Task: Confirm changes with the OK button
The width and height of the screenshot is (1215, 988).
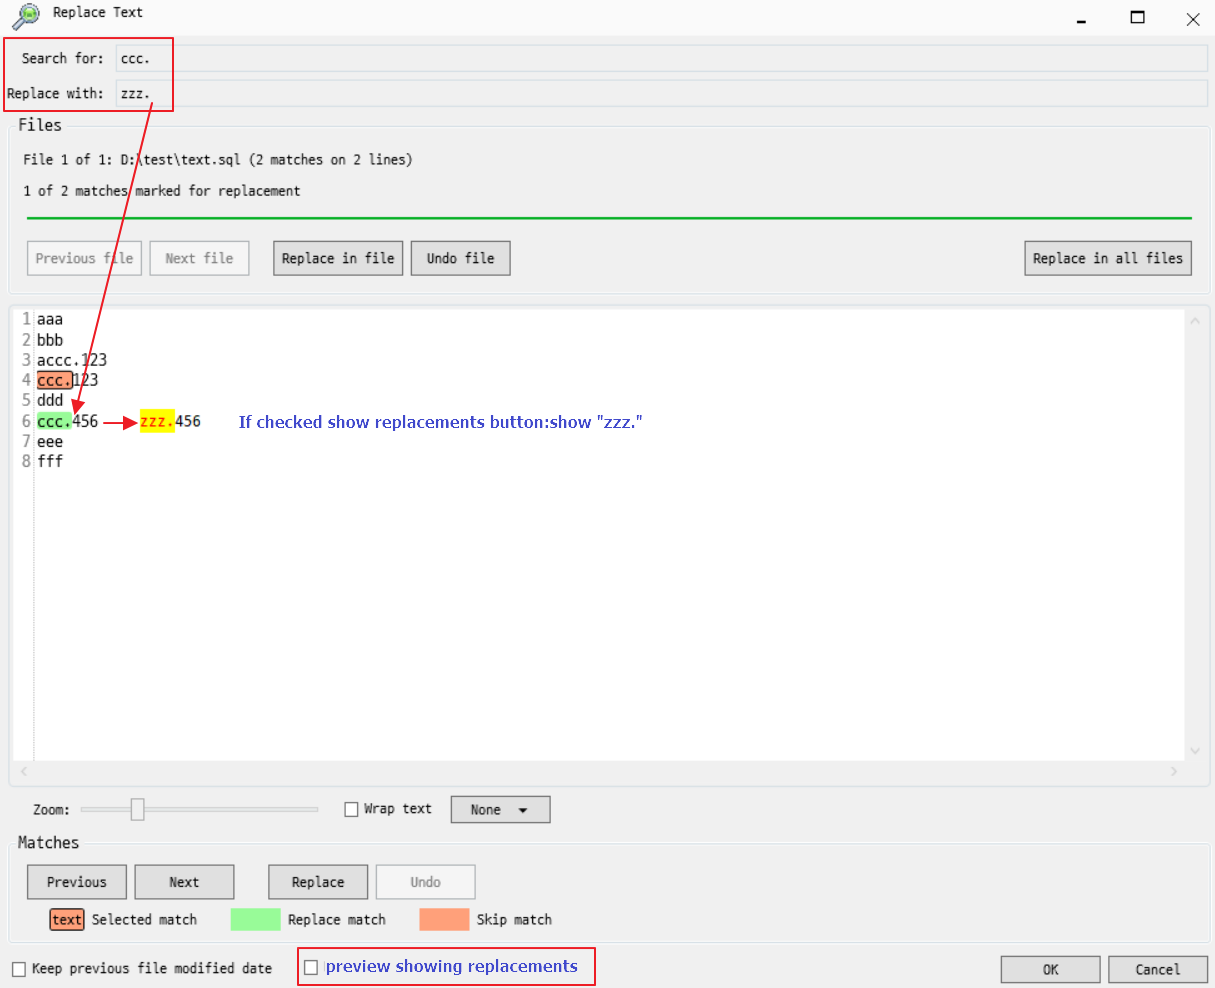Action: (x=1050, y=968)
